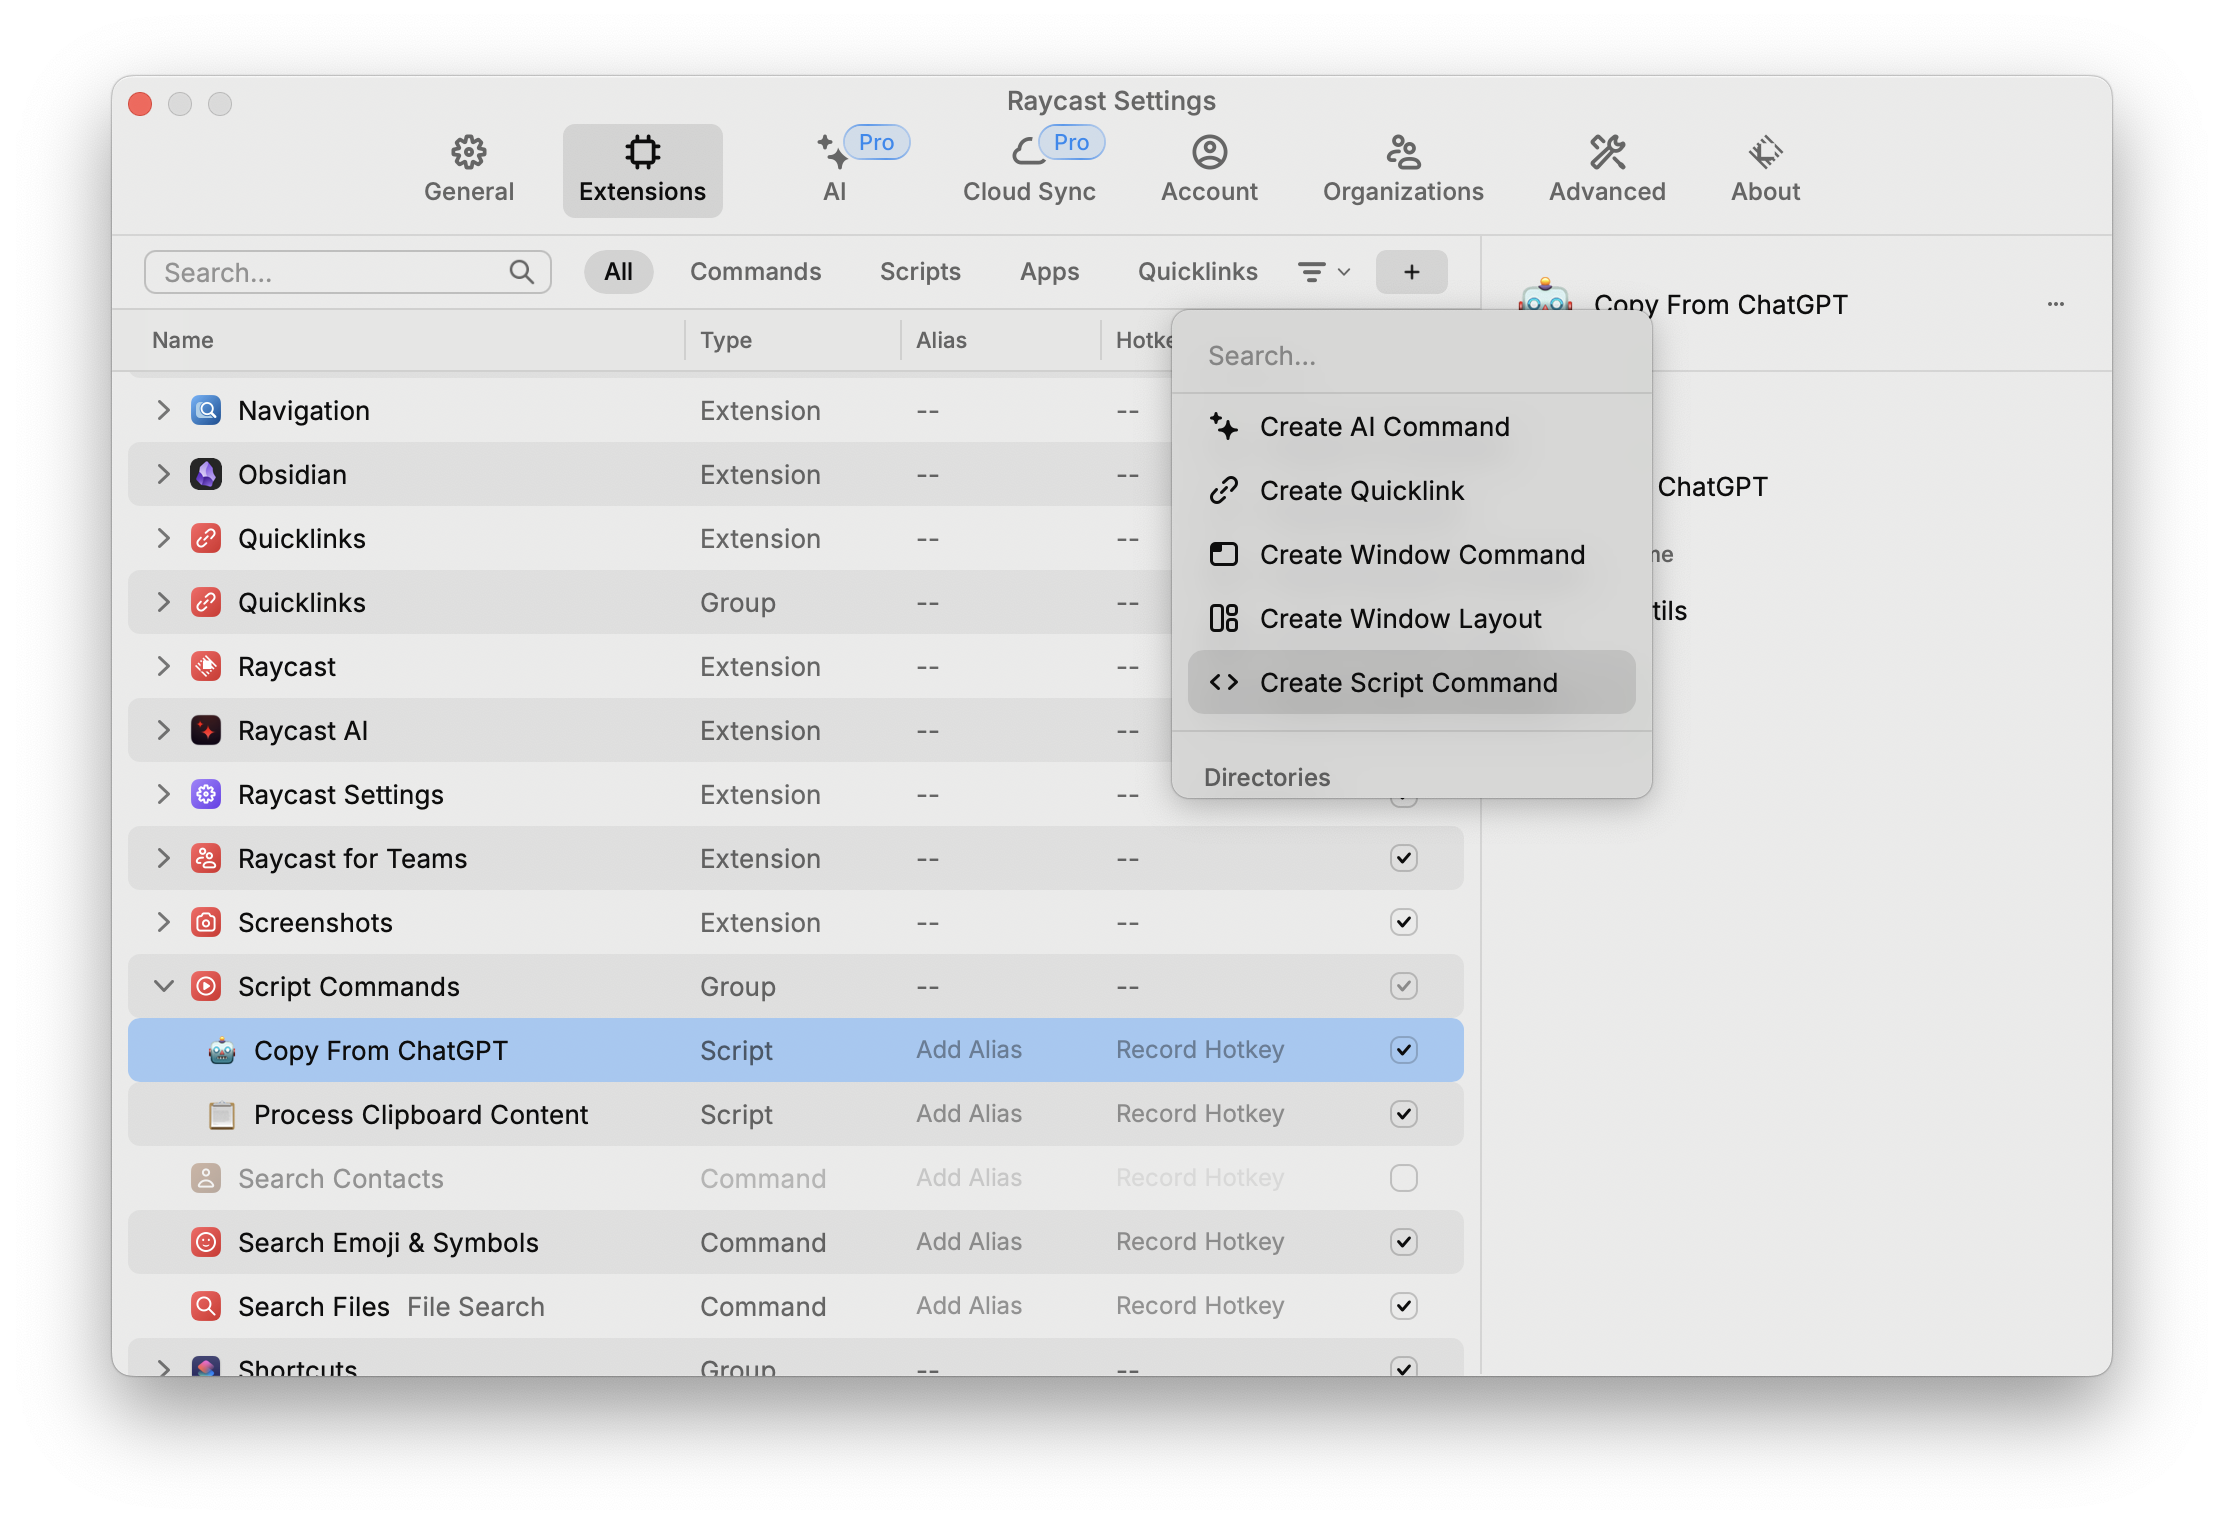The width and height of the screenshot is (2224, 1524).
Task: Toggle the Script Commands group checkbox
Action: tap(1404, 986)
